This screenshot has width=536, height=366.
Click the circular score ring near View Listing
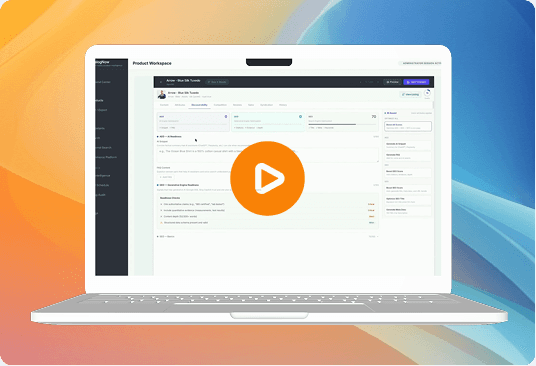pyautogui.click(x=427, y=93)
